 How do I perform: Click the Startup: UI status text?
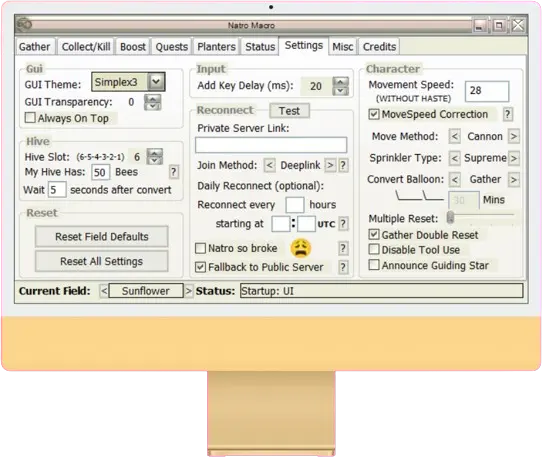(x=267, y=291)
